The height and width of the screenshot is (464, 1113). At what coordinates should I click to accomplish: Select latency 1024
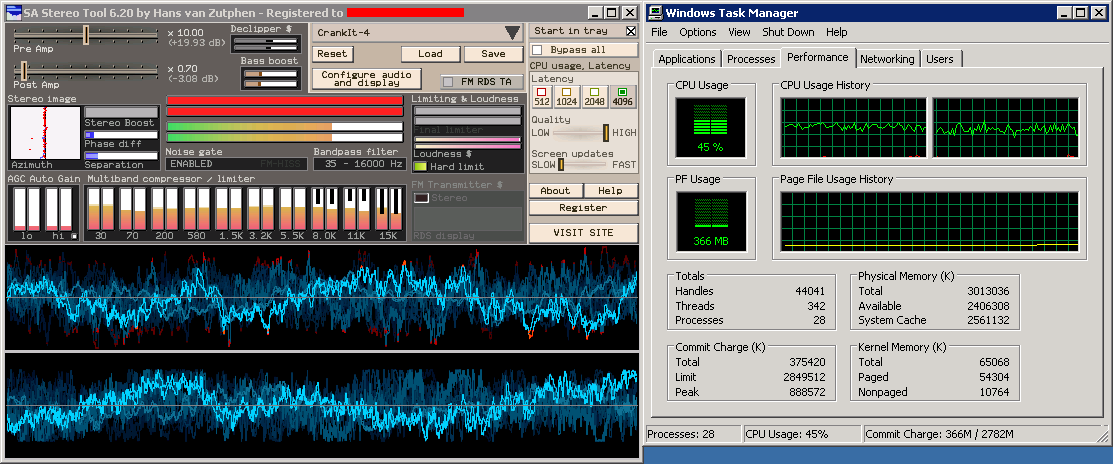point(566,96)
